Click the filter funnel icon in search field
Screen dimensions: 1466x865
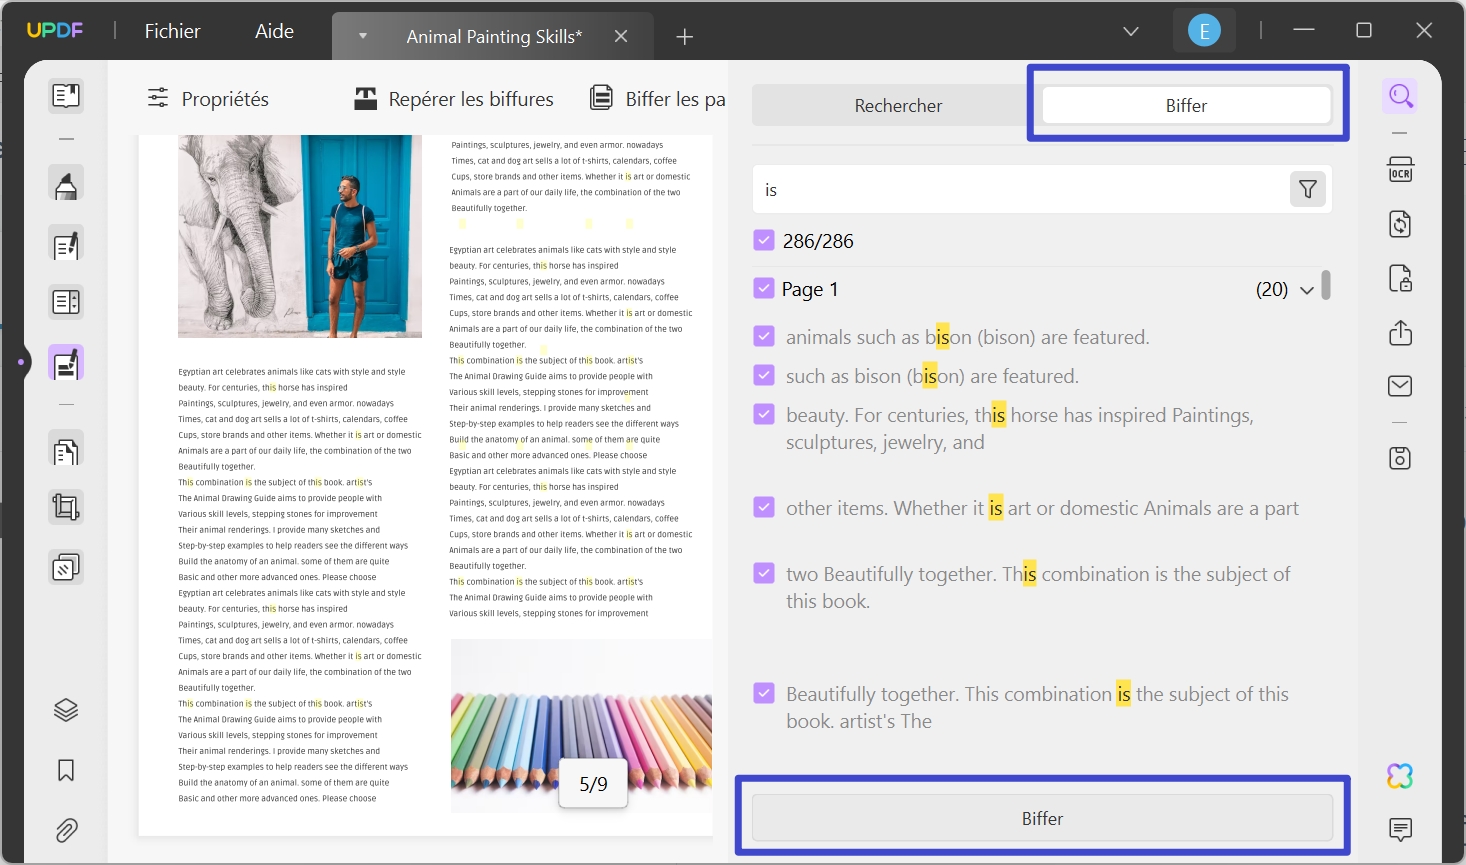pyautogui.click(x=1307, y=189)
